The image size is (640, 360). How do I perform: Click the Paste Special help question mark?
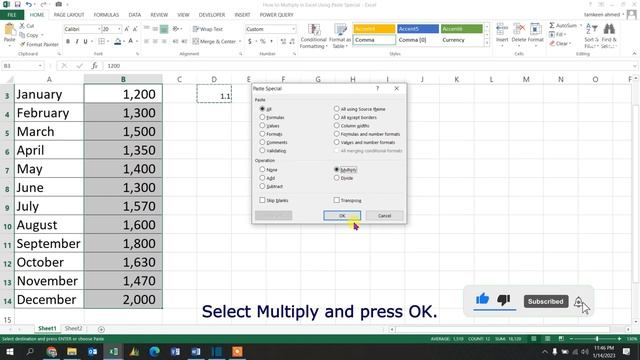pyautogui.click(x=378, y=88)
